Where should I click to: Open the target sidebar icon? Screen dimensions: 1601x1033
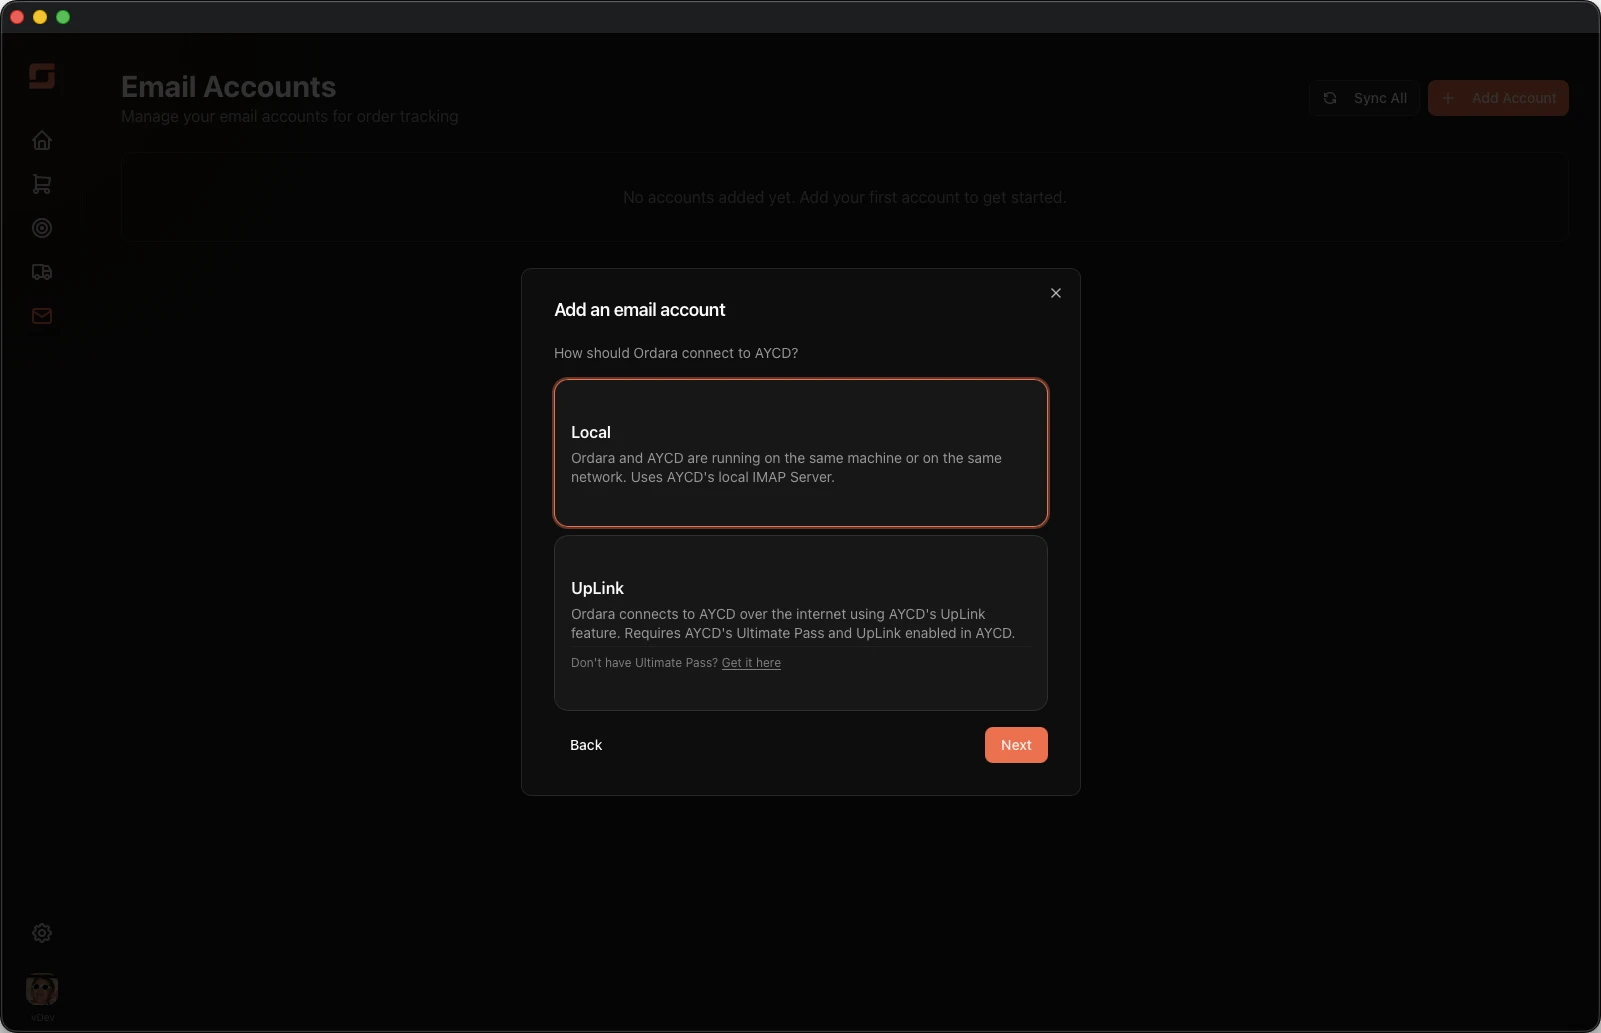tap(42, 228)
